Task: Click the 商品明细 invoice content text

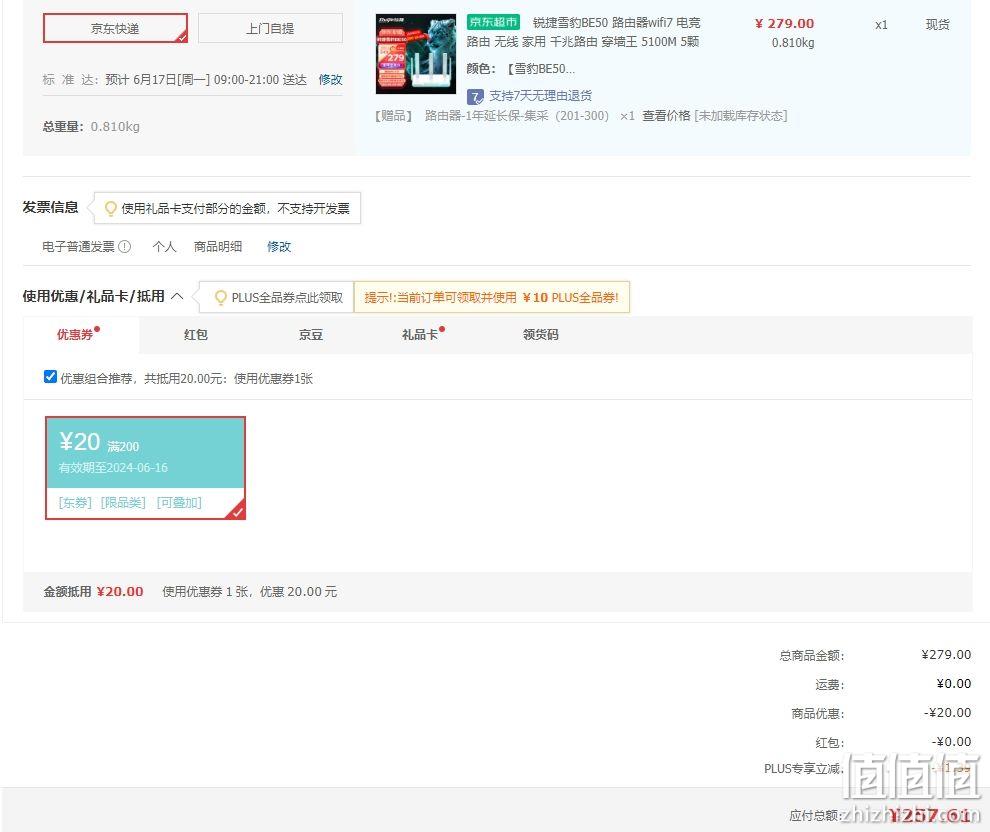Action: (x=218, y=247)
